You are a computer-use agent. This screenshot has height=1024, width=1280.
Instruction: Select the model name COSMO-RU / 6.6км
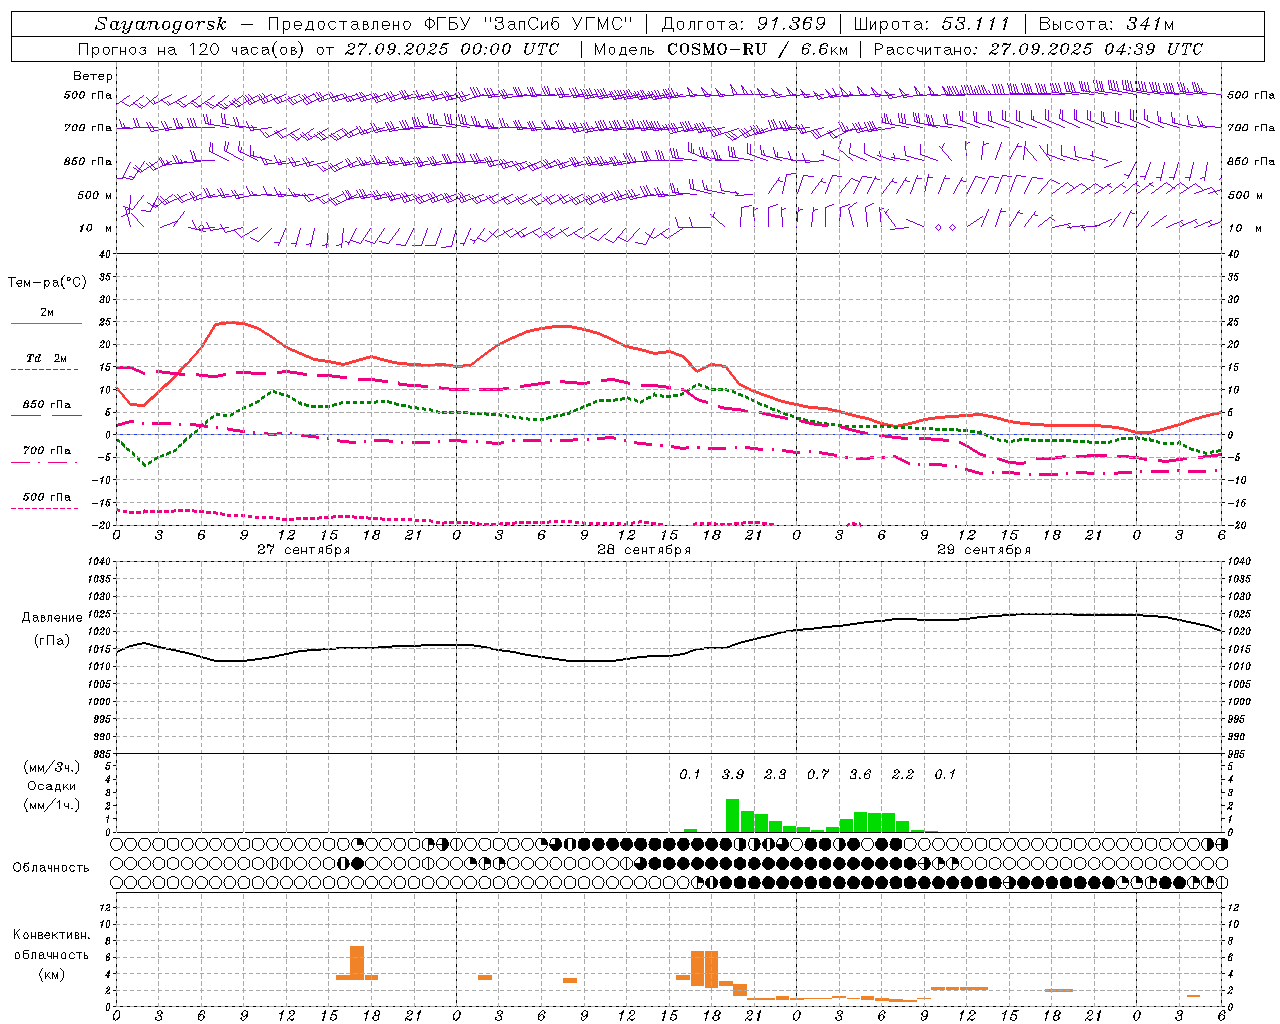click(x=757, y=49)
